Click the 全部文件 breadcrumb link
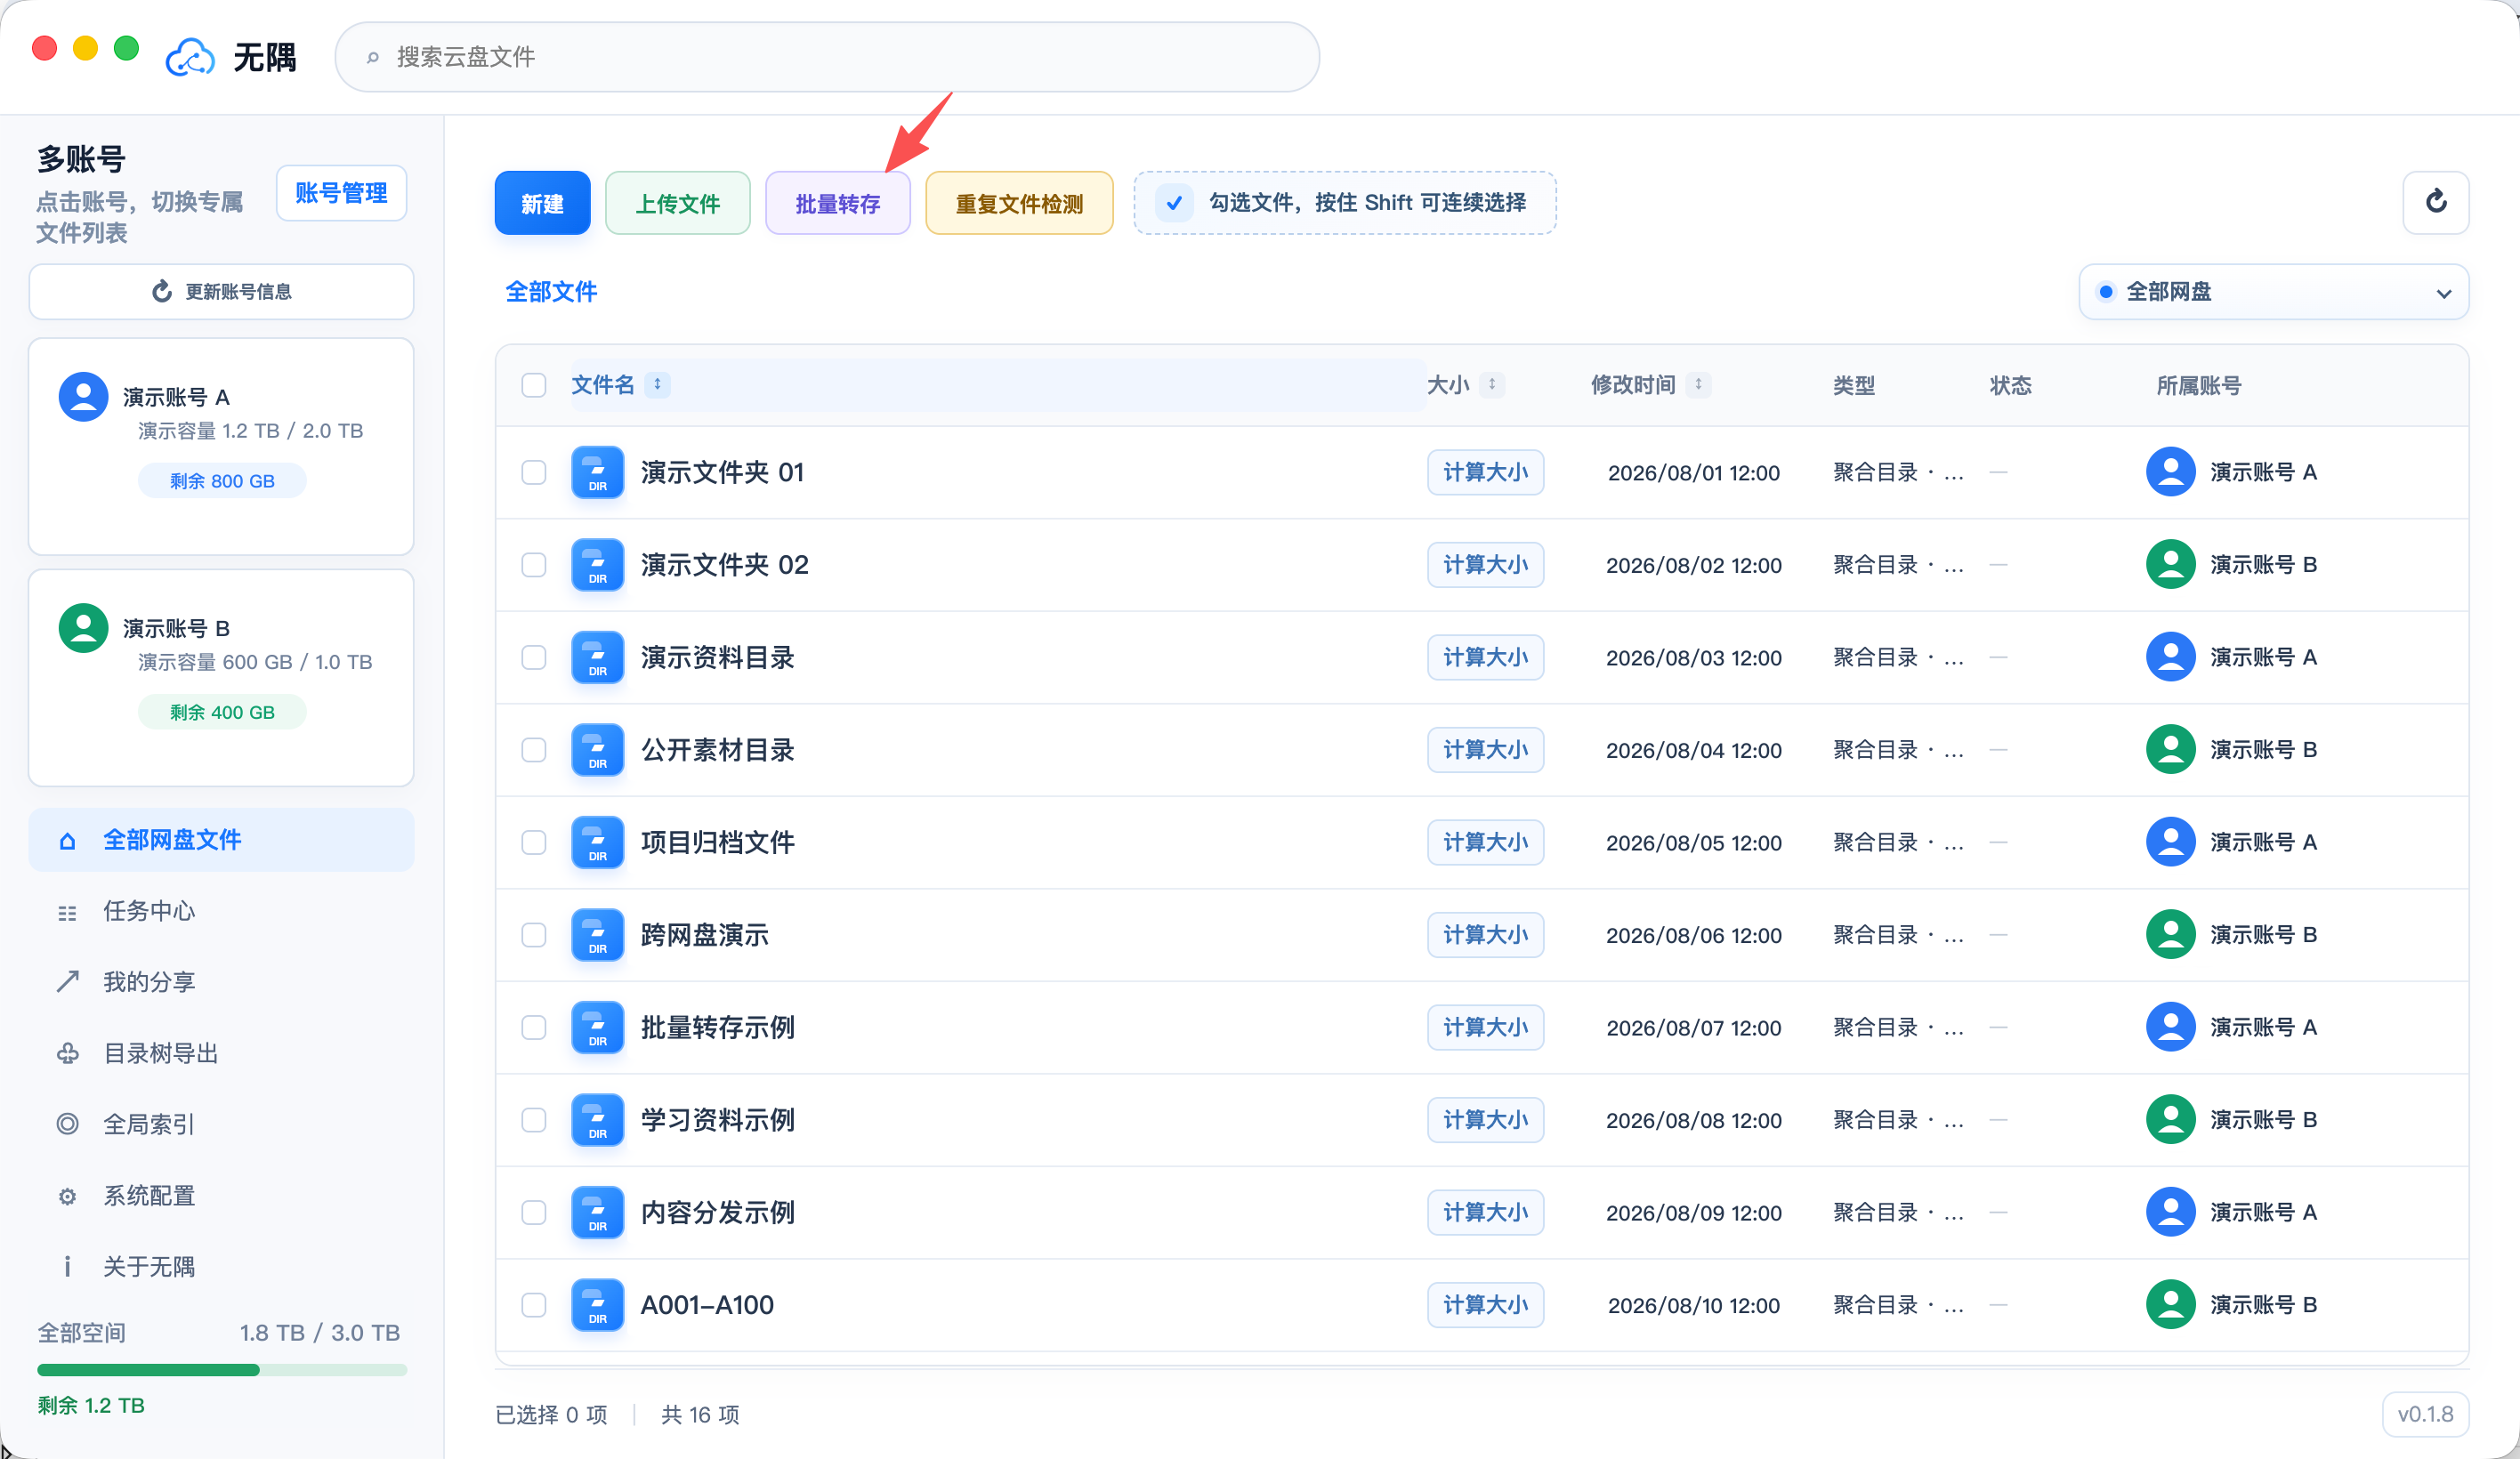 coord(551,292)
